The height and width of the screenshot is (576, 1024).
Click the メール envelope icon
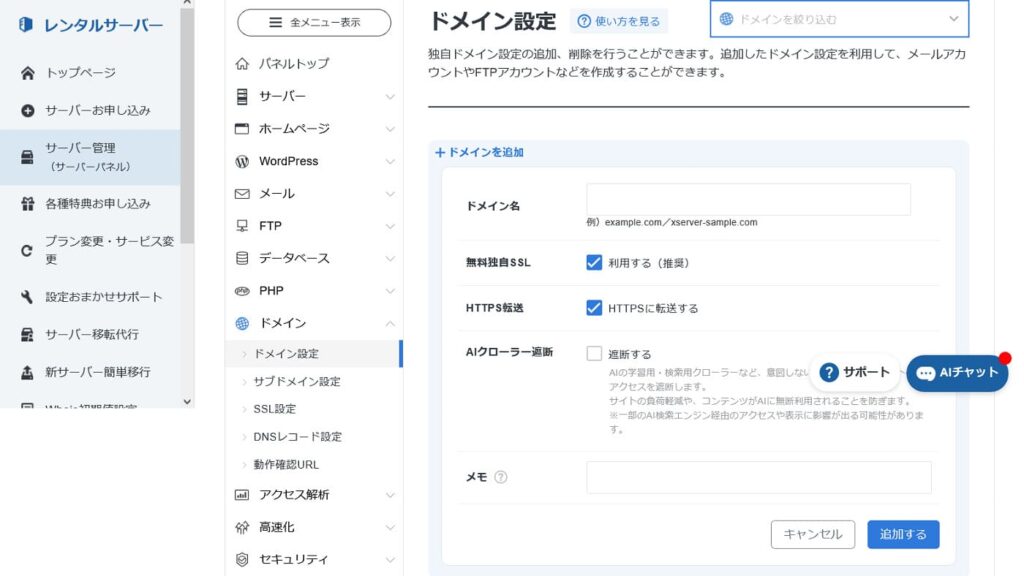(242, 194)
